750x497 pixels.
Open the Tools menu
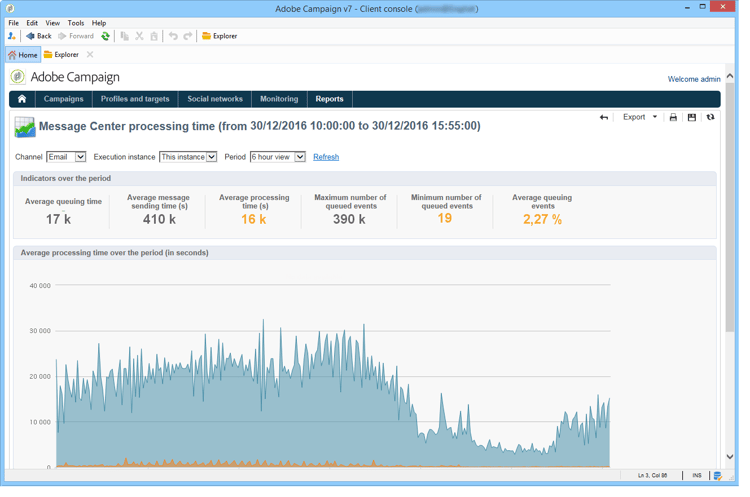(76, 23)
